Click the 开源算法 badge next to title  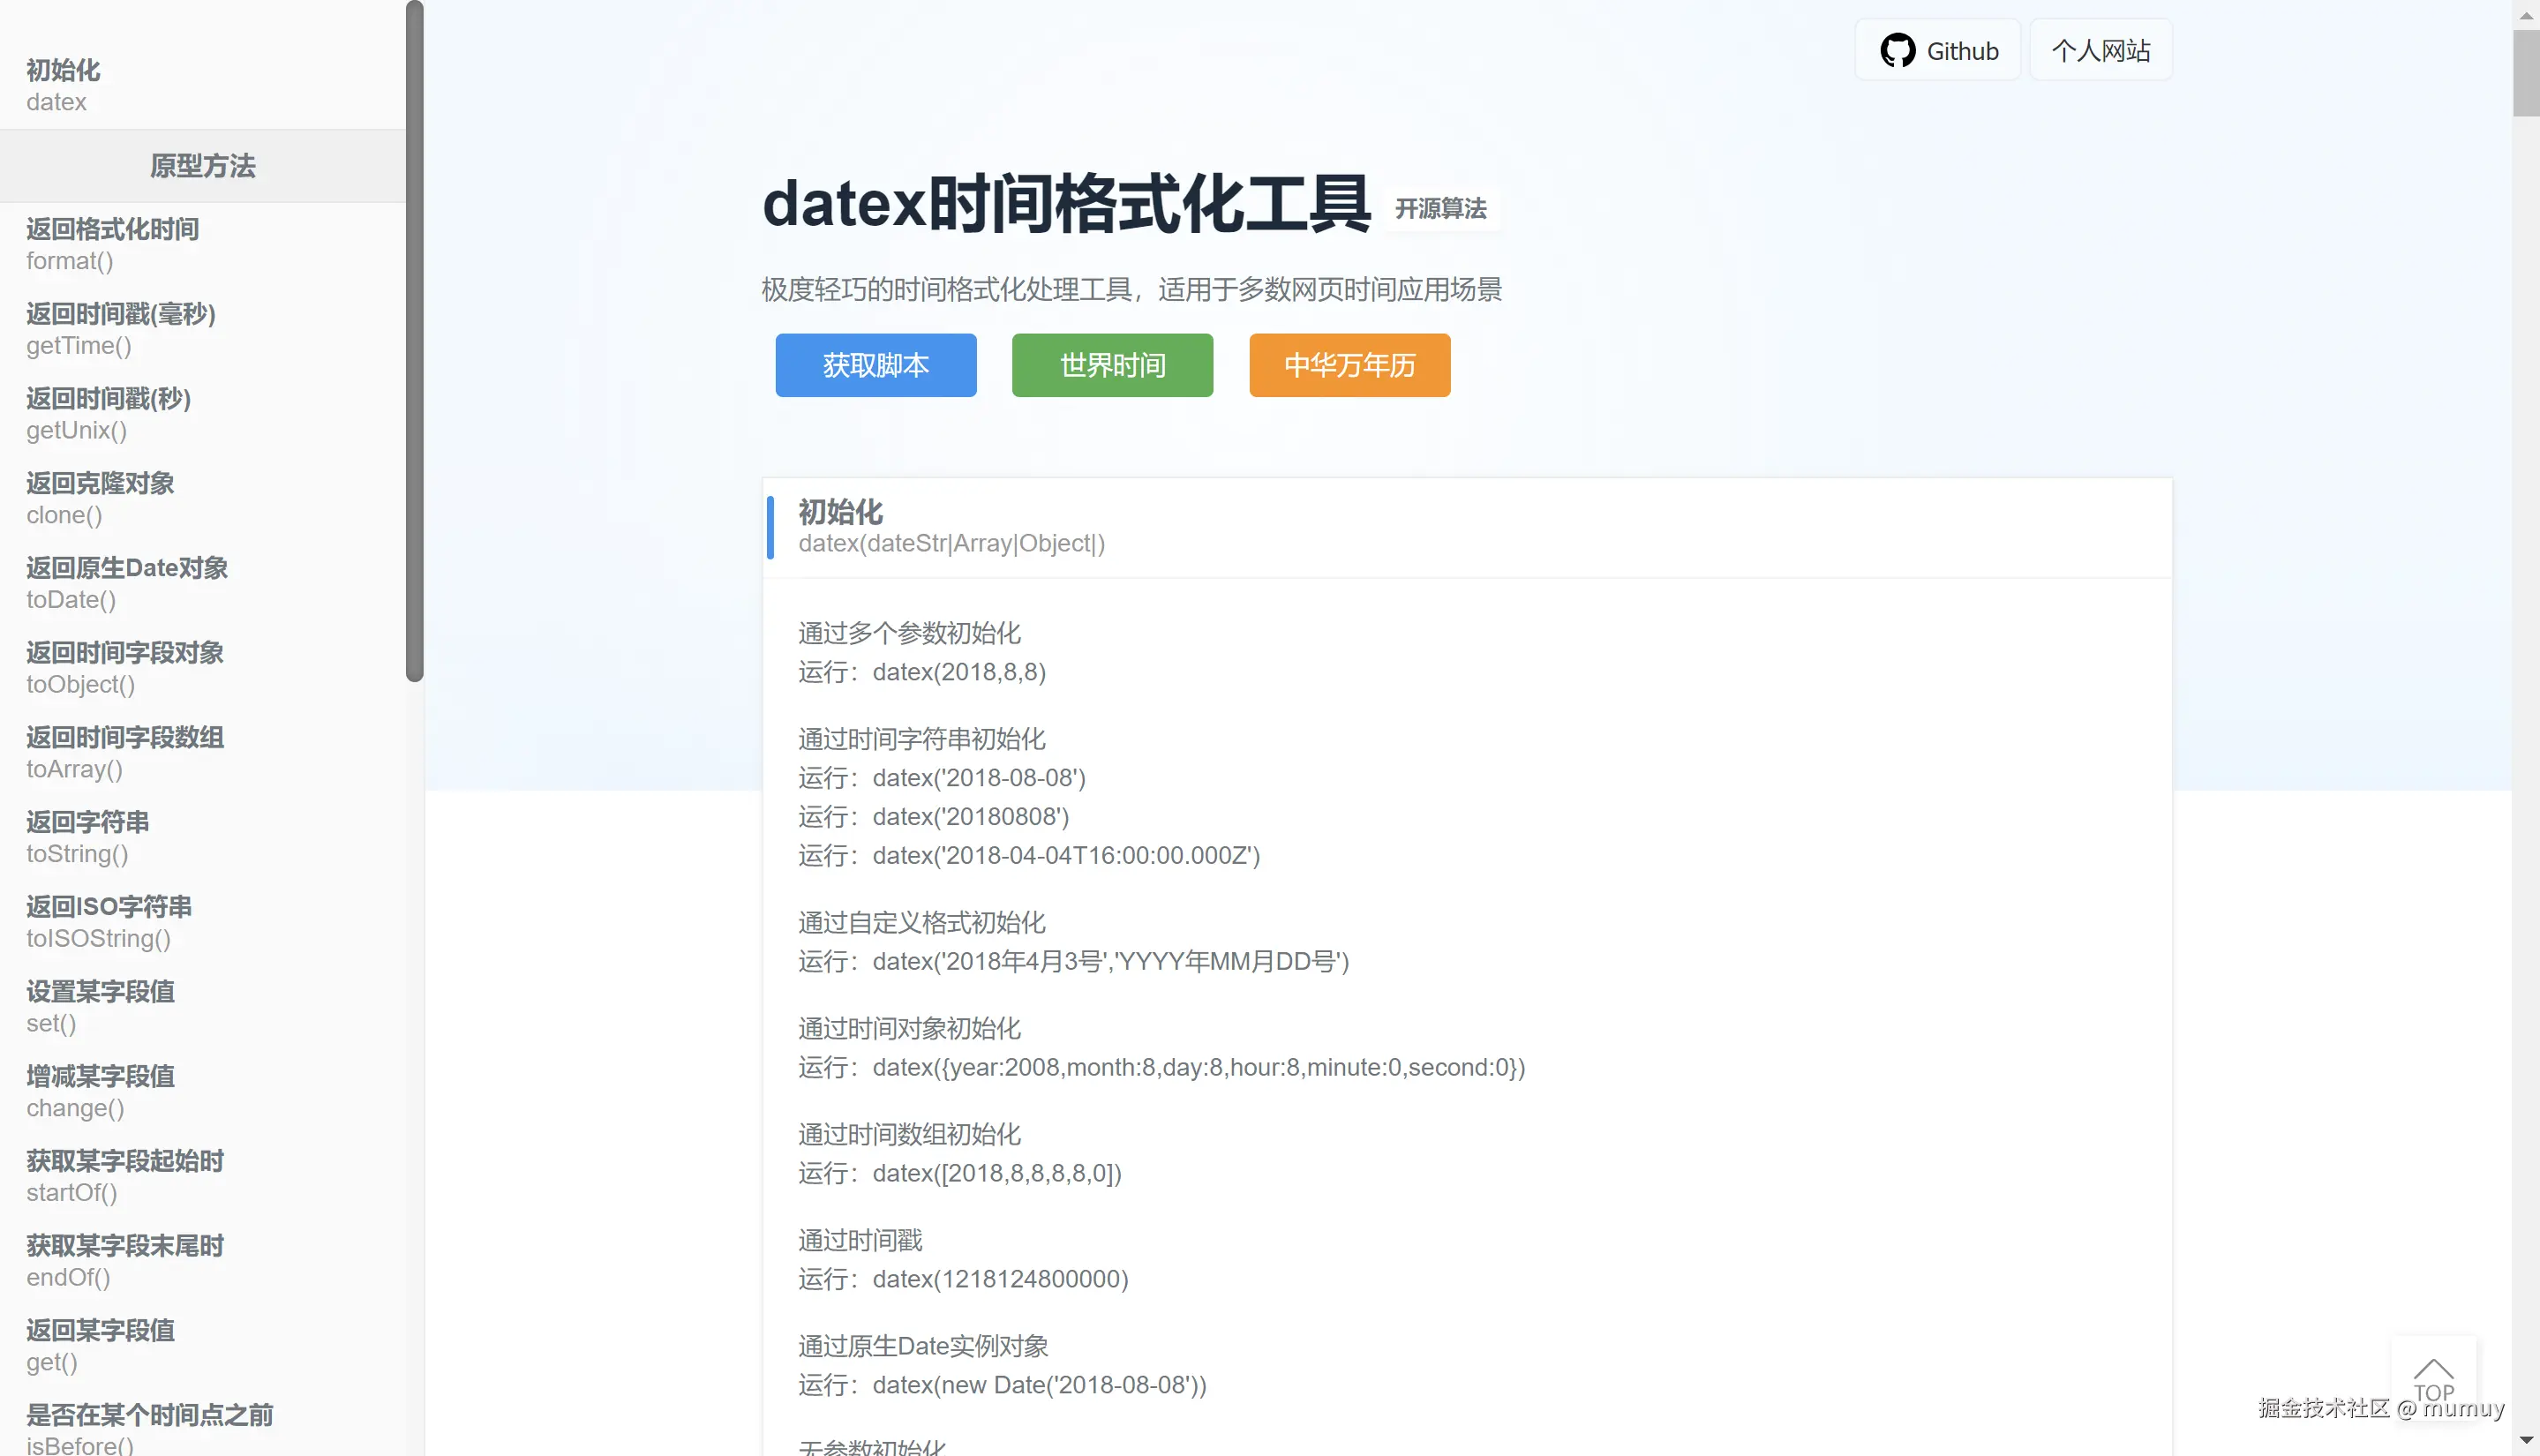(1441, 208)
